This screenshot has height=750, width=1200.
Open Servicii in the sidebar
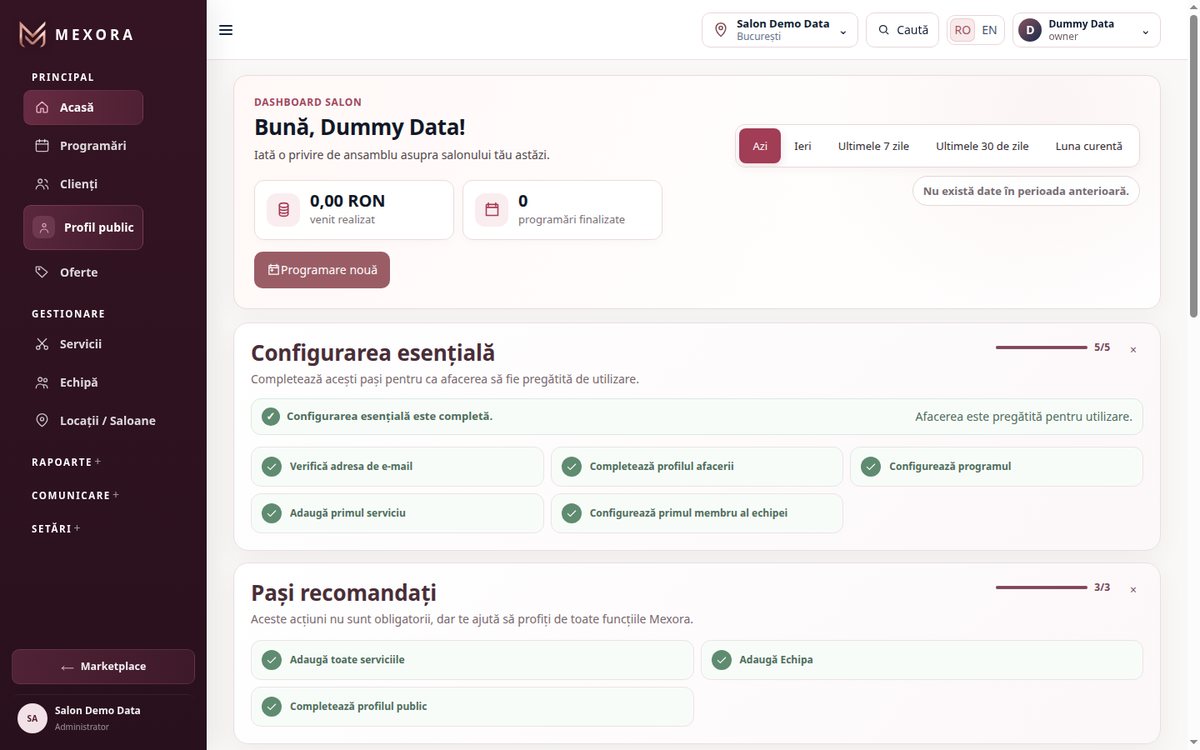83,344
